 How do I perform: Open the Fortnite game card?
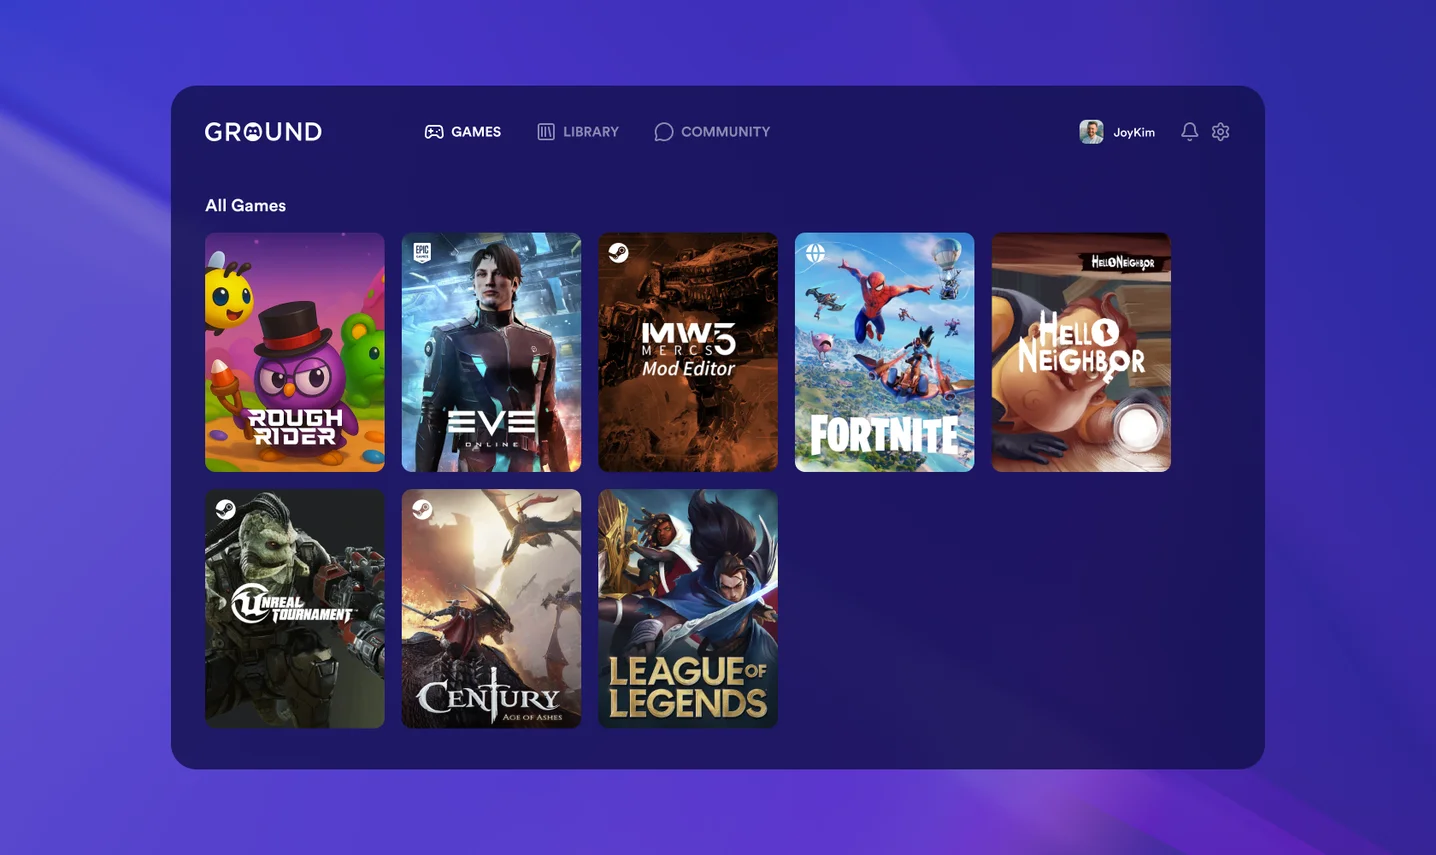pos(884,352)
